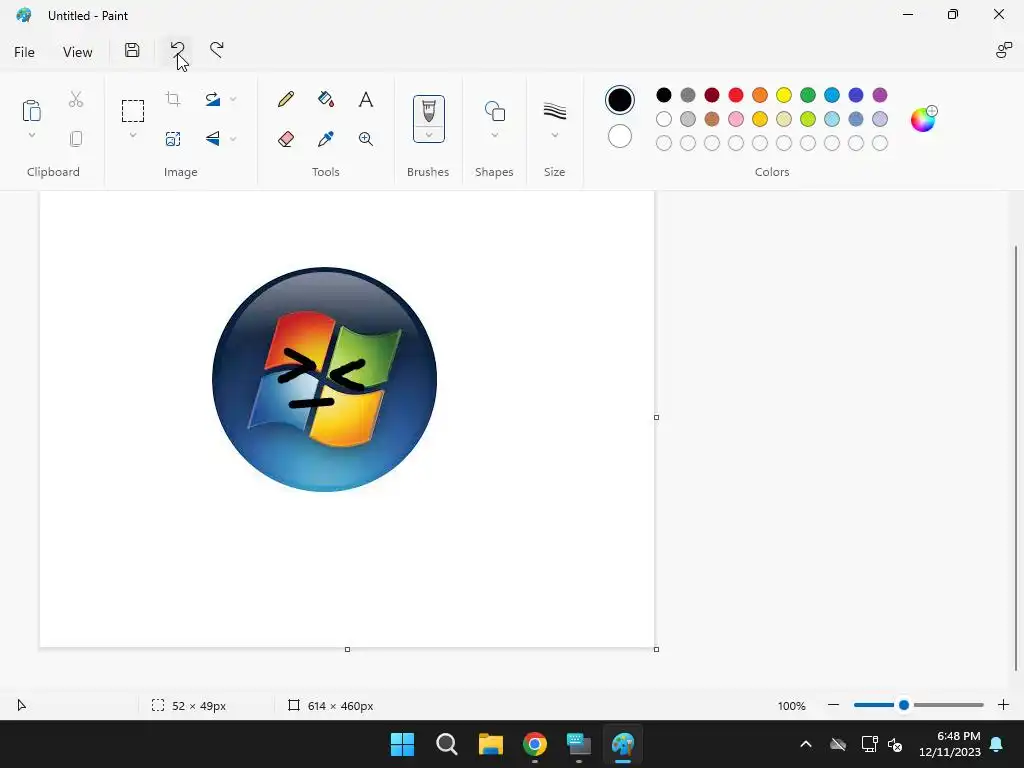Pick the orange palette color

pos(760,95)
